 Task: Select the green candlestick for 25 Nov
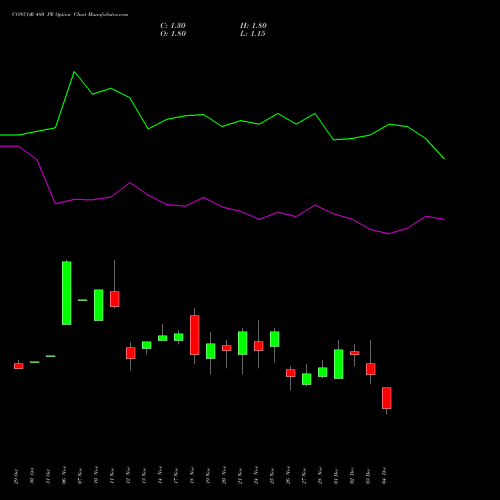click(275, 339)
